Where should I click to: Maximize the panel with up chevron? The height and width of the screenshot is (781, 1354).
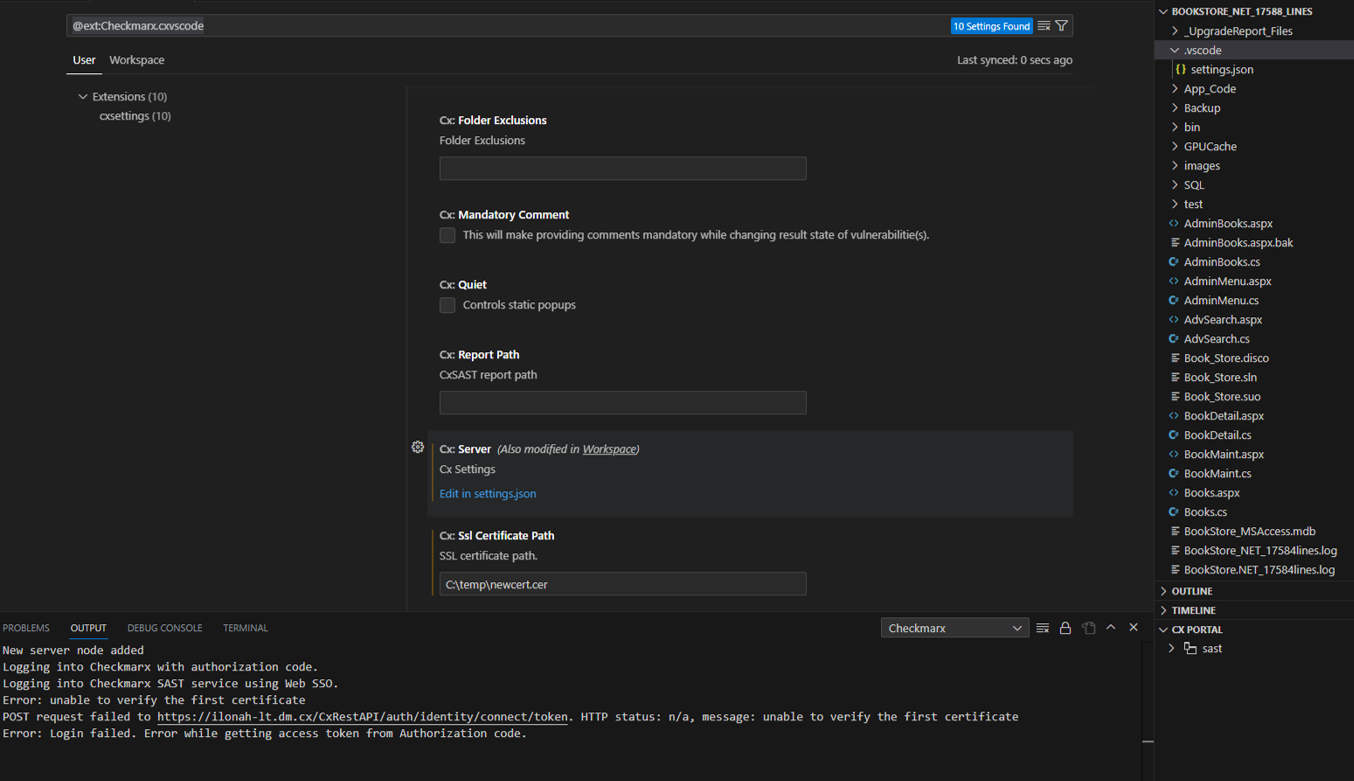point(1111,628)
